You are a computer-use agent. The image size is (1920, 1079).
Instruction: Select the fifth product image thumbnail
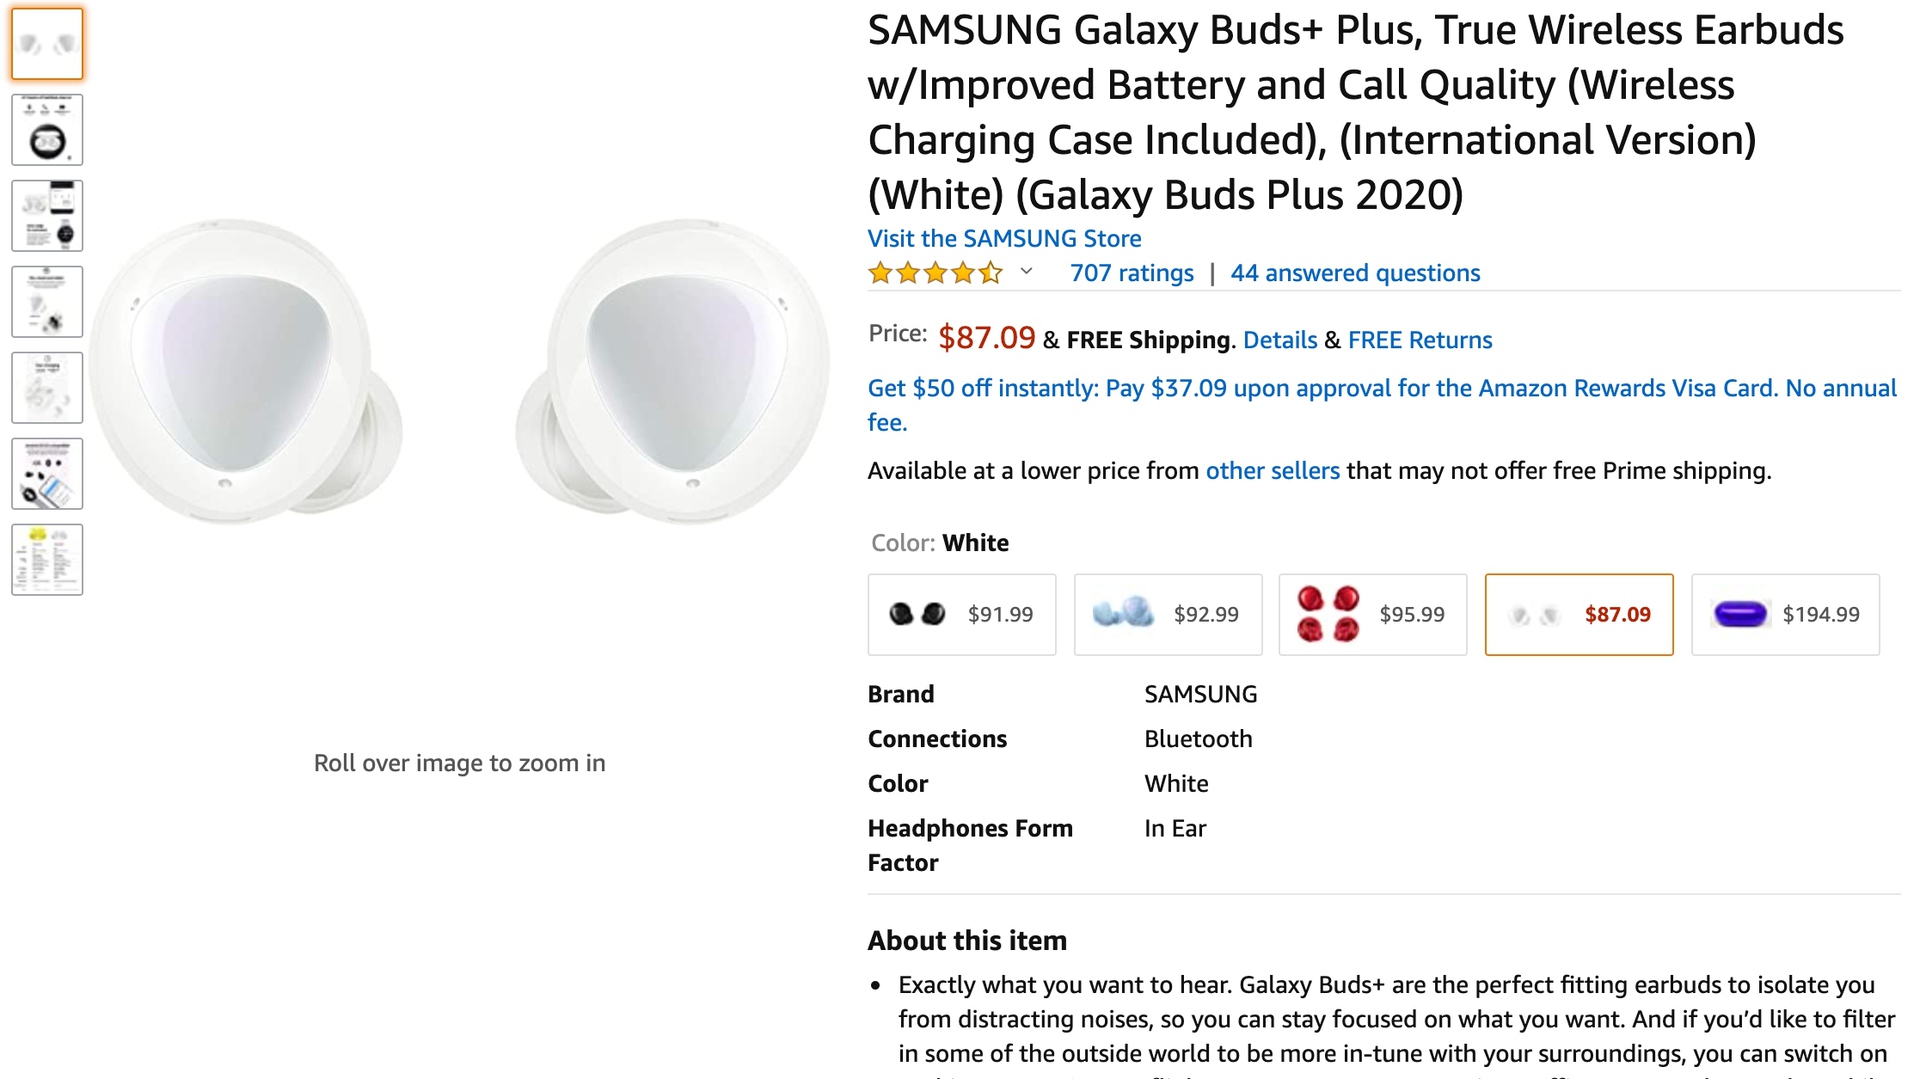(47, 388)
